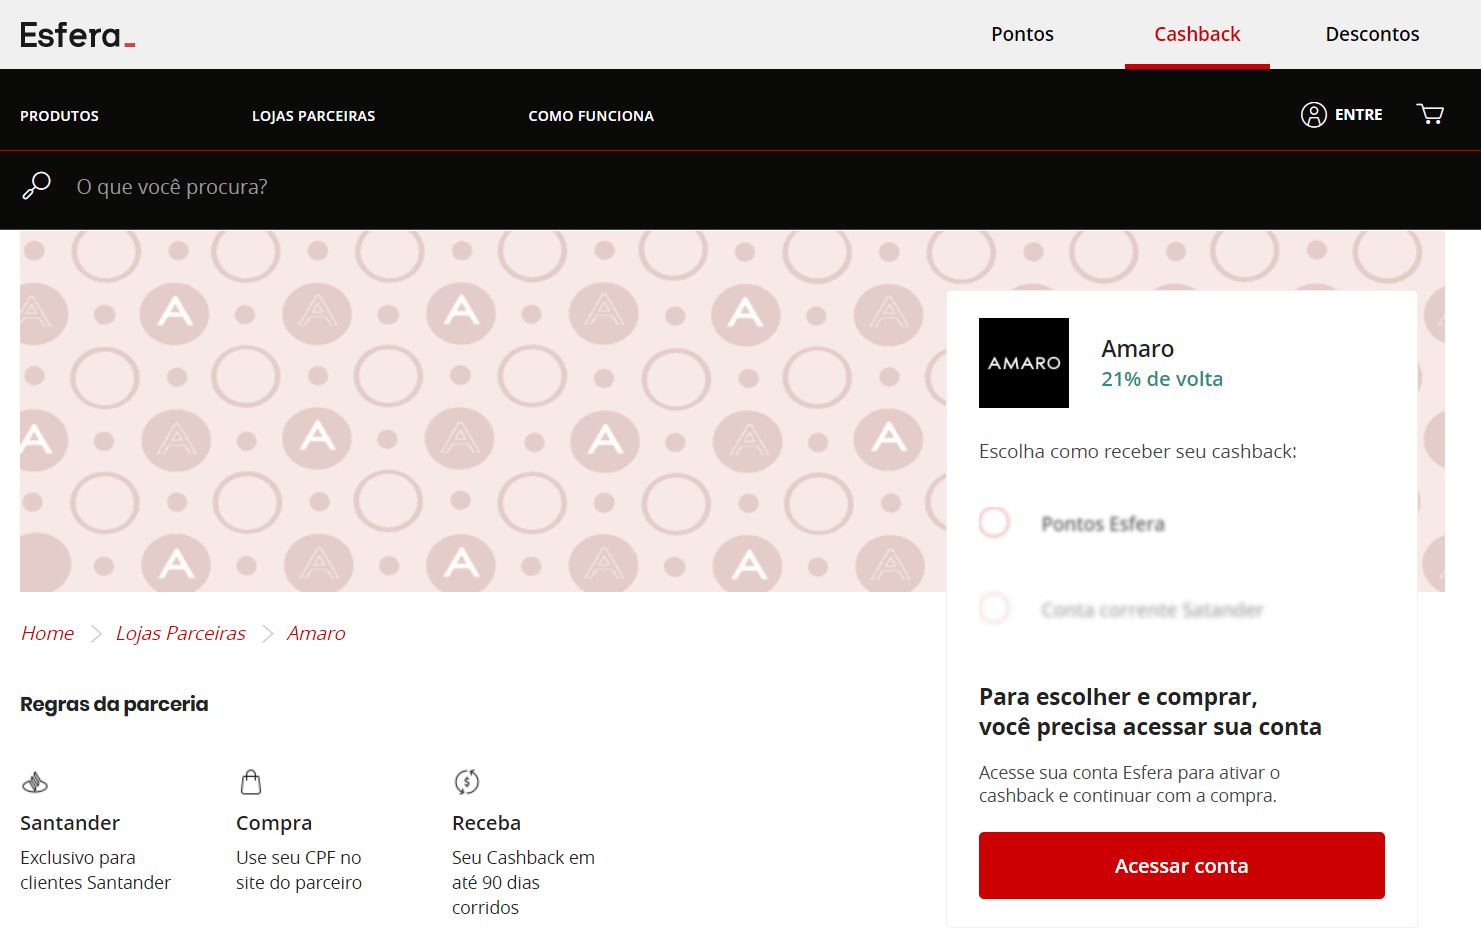1481x933 pixels.
Task: Switch to the Descontos tab
Action: click(1372, 34)
